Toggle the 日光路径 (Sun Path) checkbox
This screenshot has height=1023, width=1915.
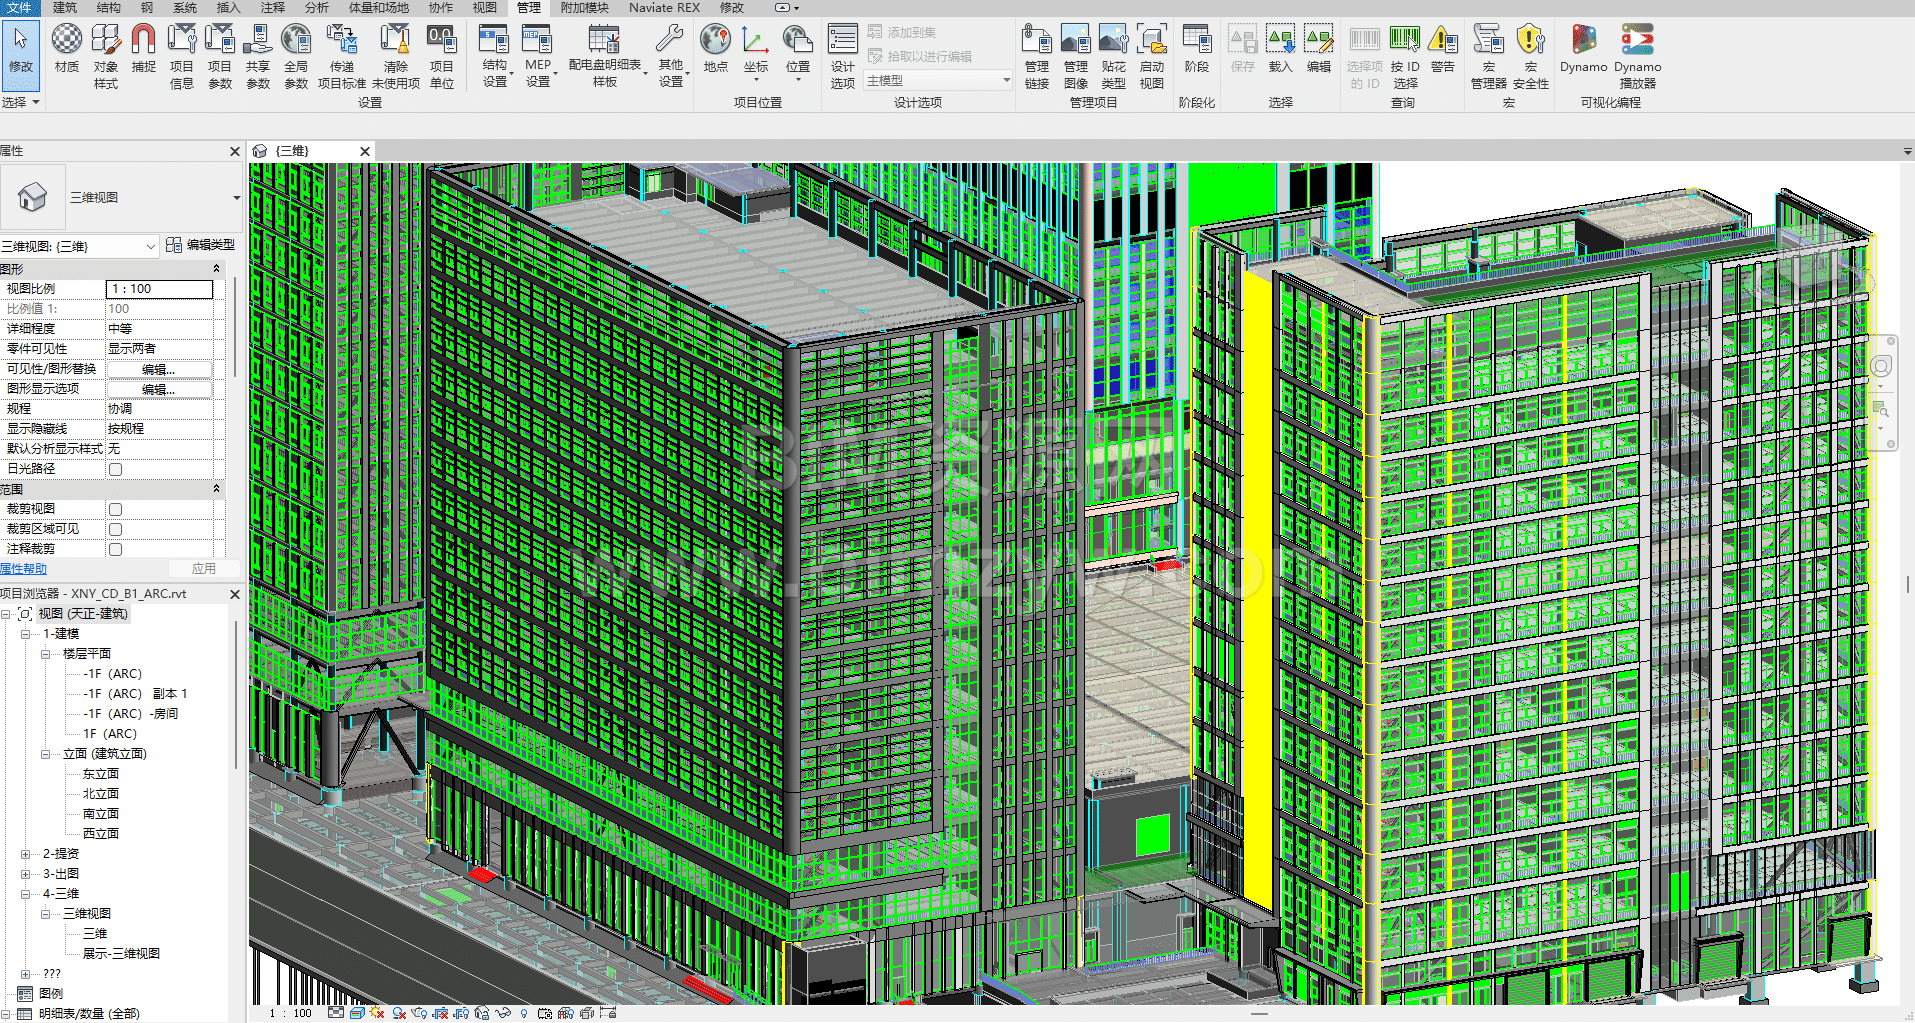[116, 469]
